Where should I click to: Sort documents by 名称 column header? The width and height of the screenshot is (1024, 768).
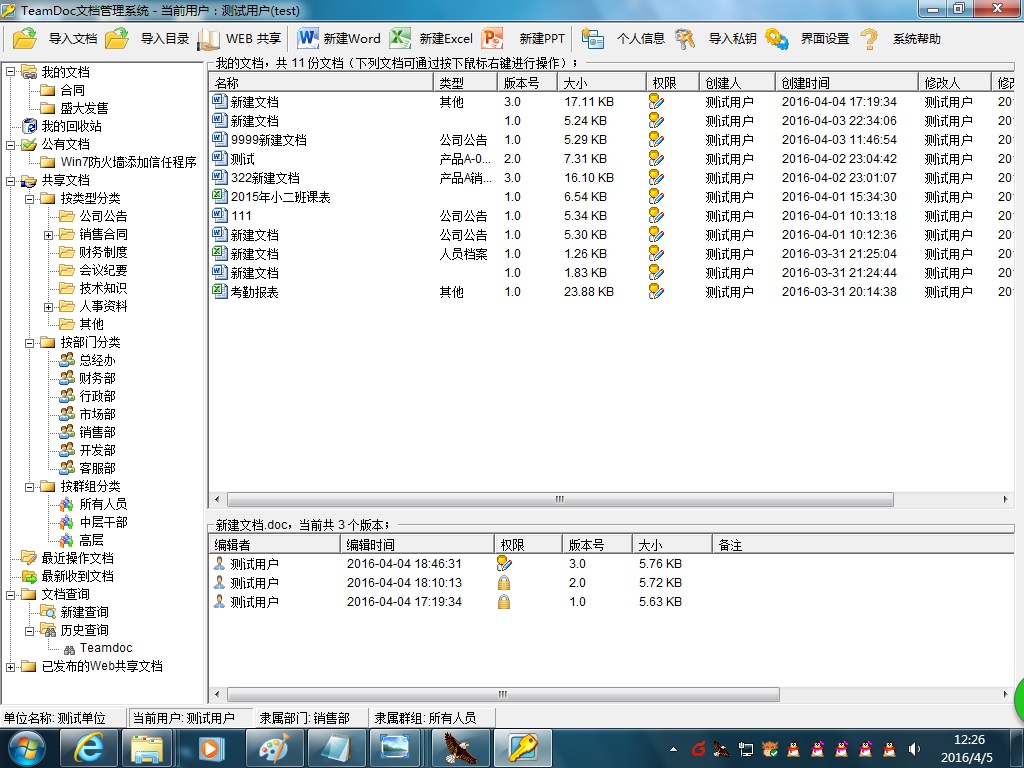(x=321, y=82)
